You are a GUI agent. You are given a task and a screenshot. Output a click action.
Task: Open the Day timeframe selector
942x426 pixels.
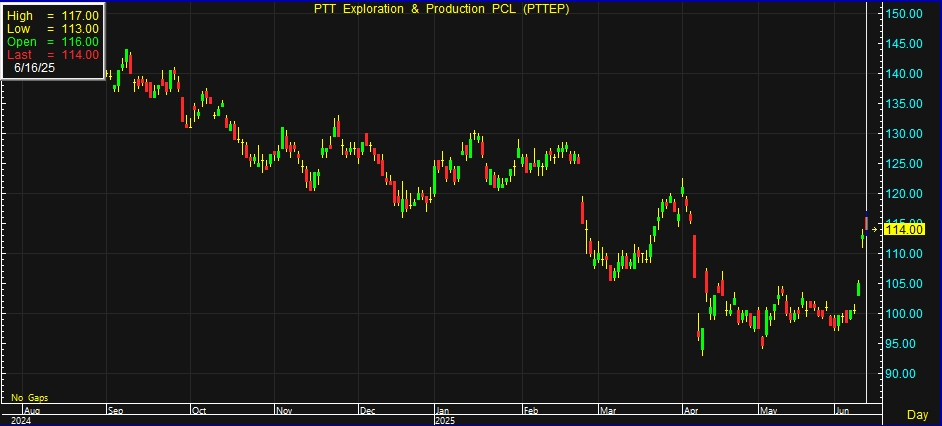[x=916, y=414]
